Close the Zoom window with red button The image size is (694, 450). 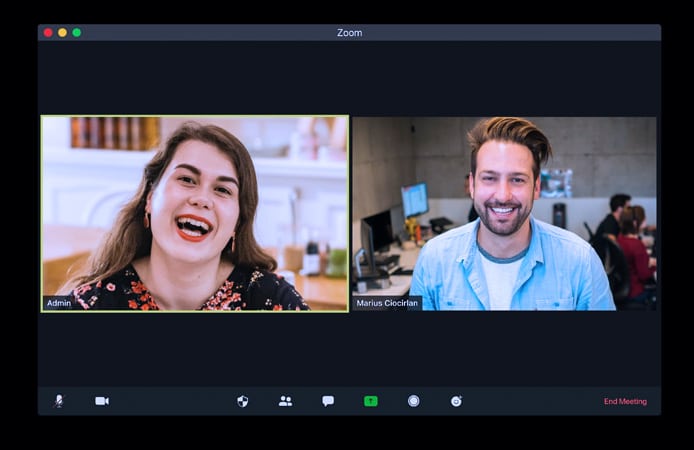tap(48, 33)
